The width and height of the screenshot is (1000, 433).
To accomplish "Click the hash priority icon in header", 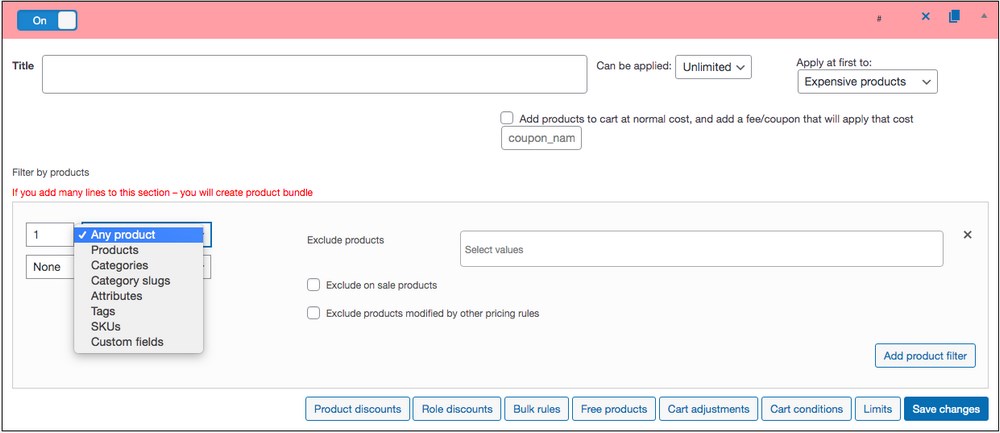I will click(x=879, y=19).
